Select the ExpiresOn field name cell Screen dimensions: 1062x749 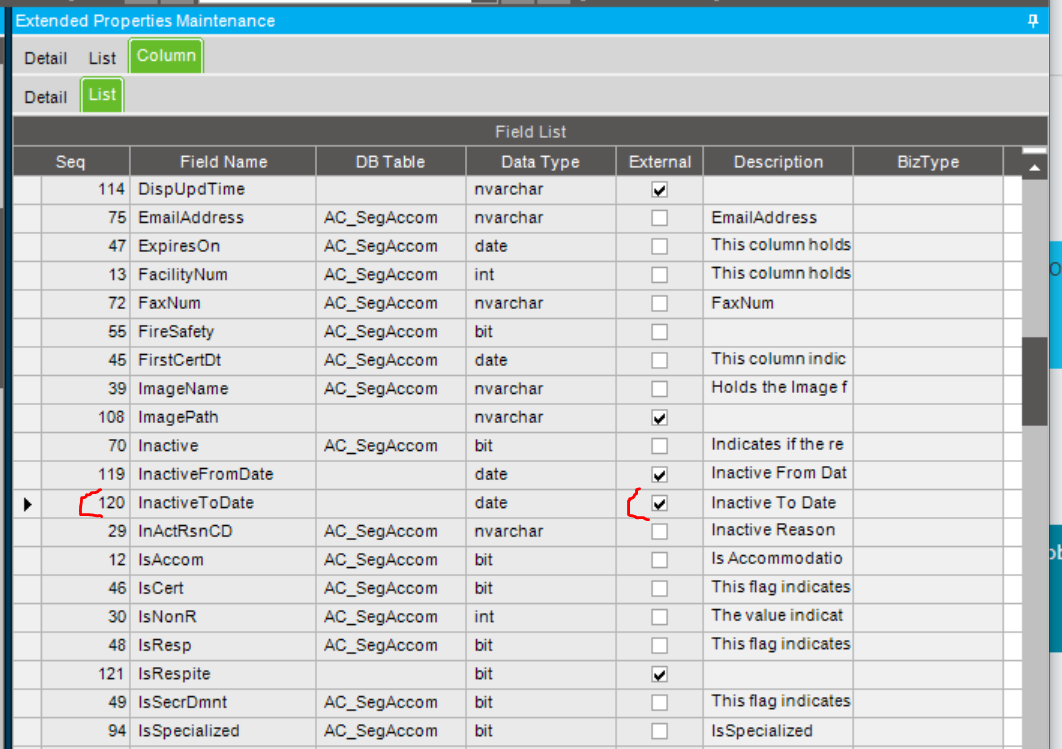223,247
